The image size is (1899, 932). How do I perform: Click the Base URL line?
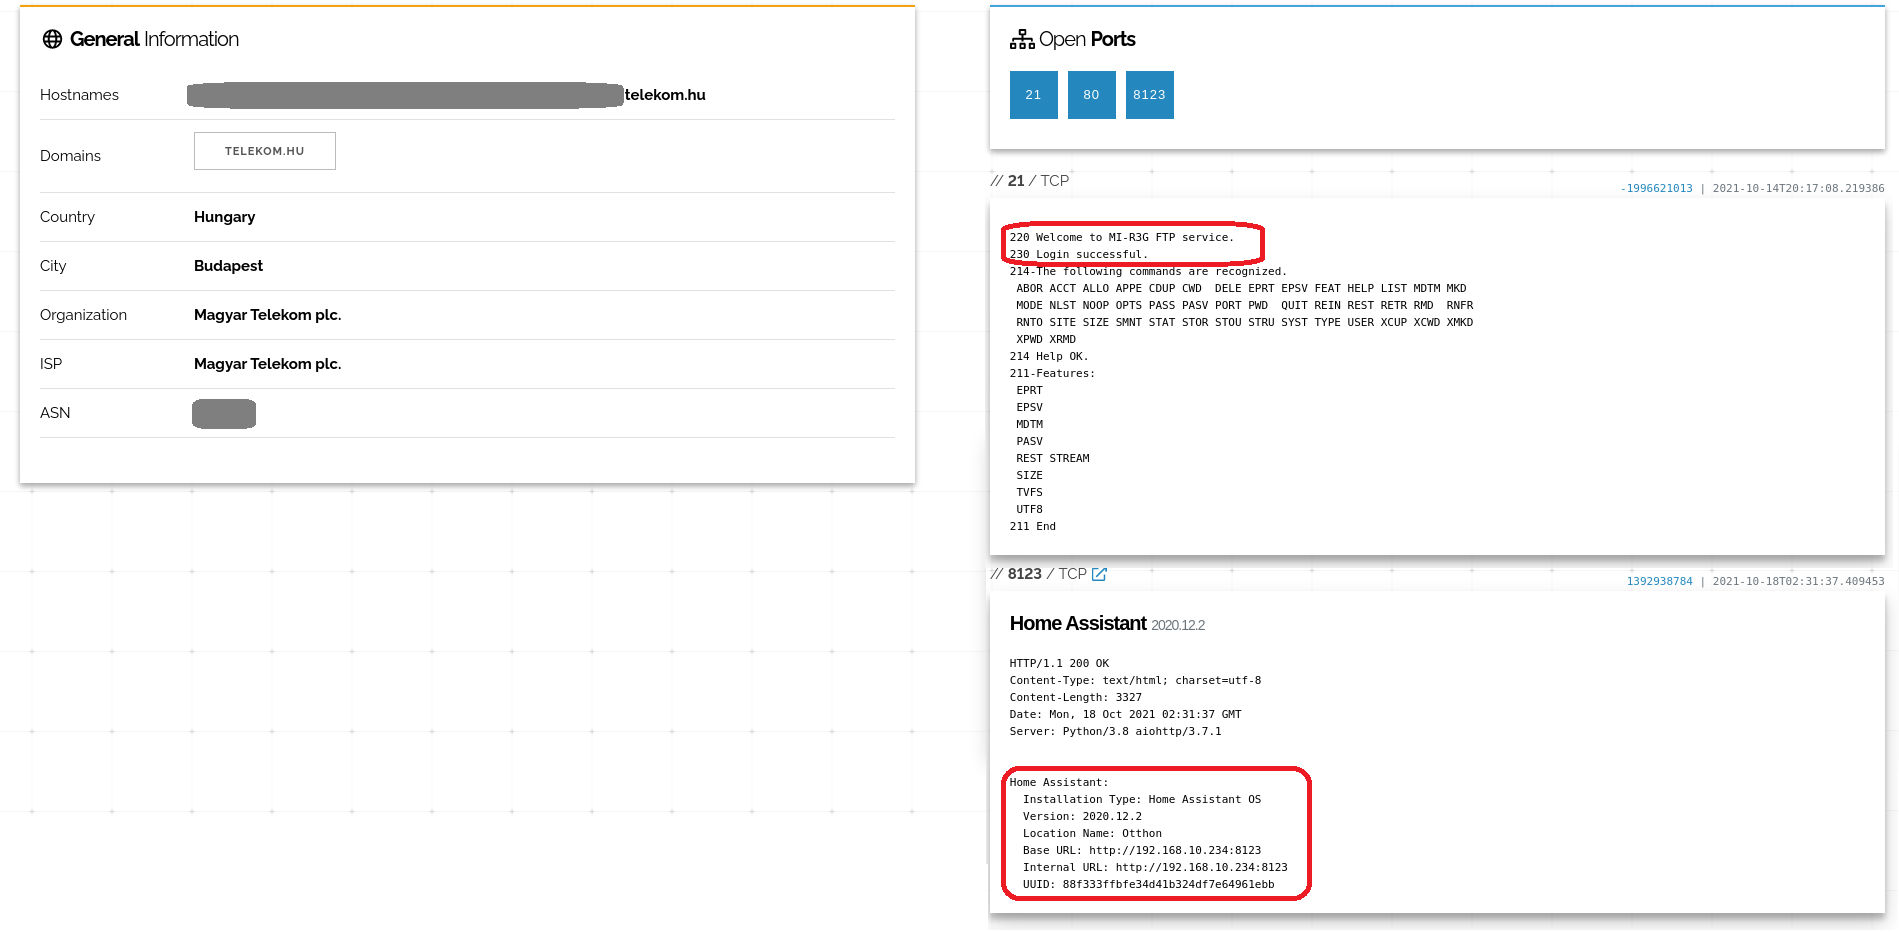[x=1142, y=851]
